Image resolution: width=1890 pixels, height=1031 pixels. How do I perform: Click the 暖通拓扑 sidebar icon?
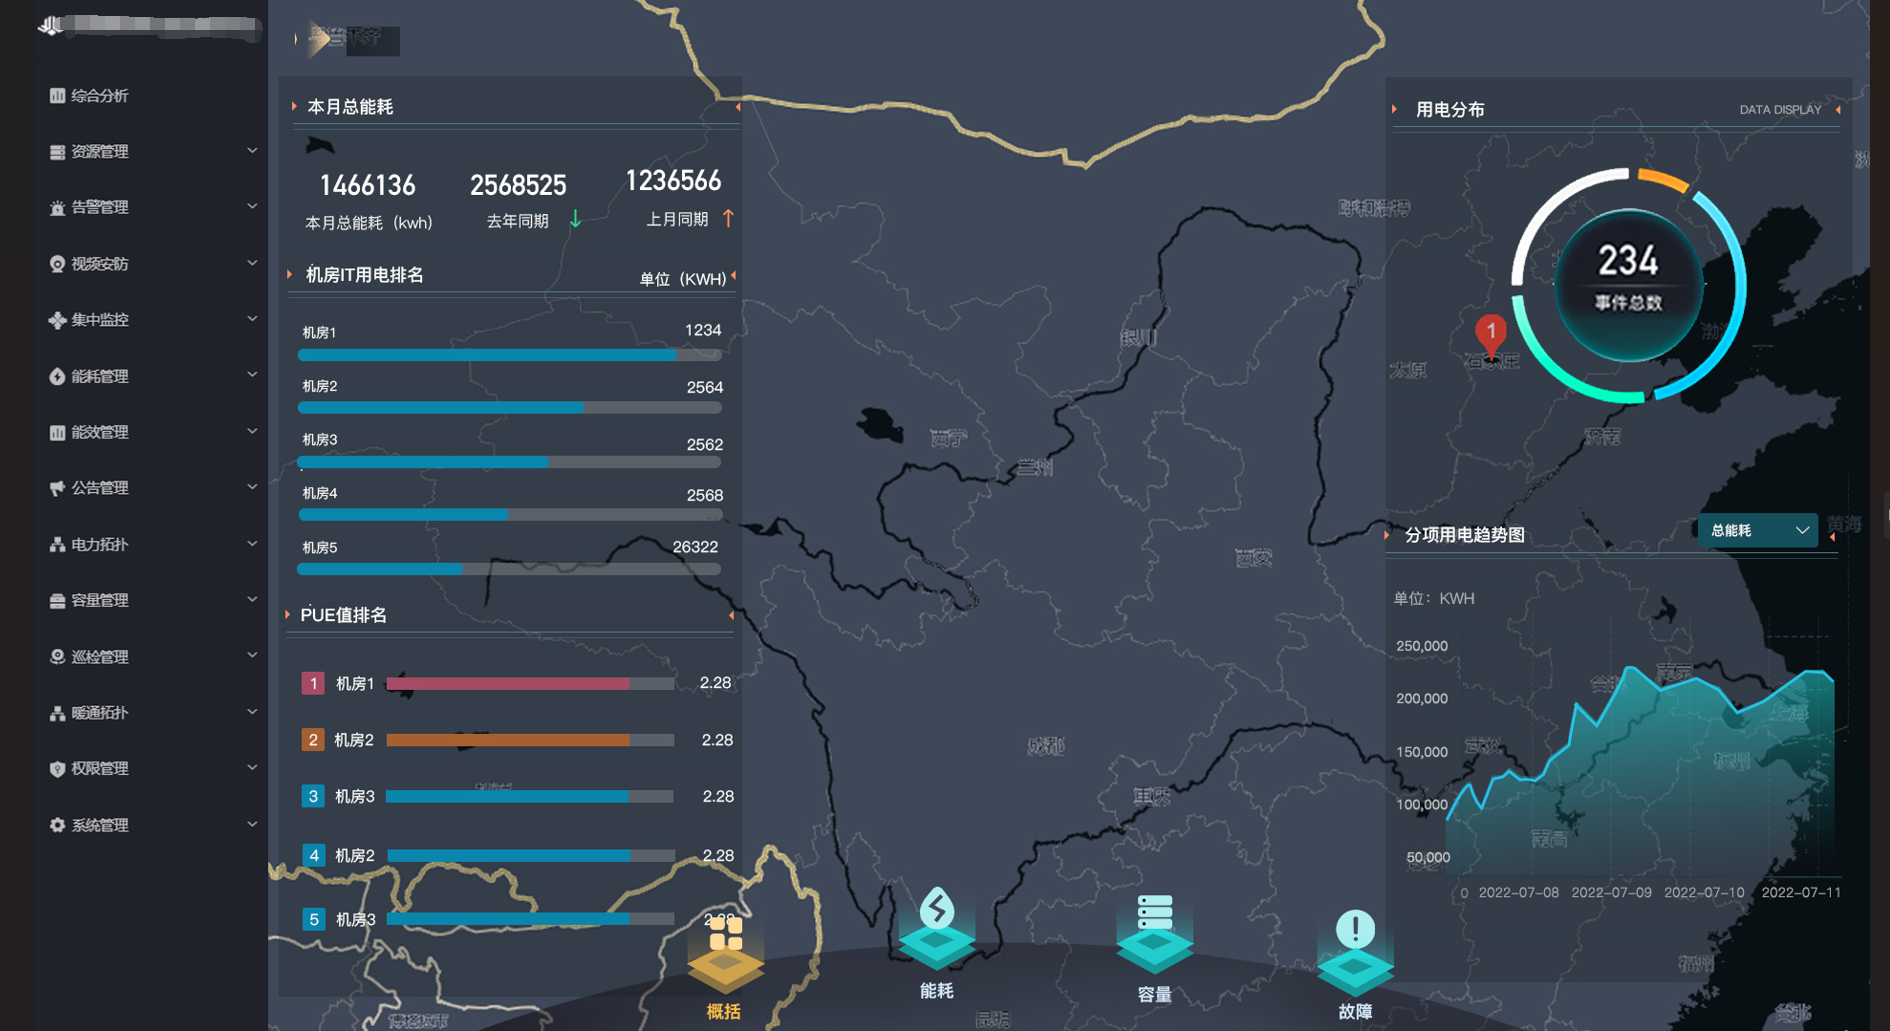point(57,713)
